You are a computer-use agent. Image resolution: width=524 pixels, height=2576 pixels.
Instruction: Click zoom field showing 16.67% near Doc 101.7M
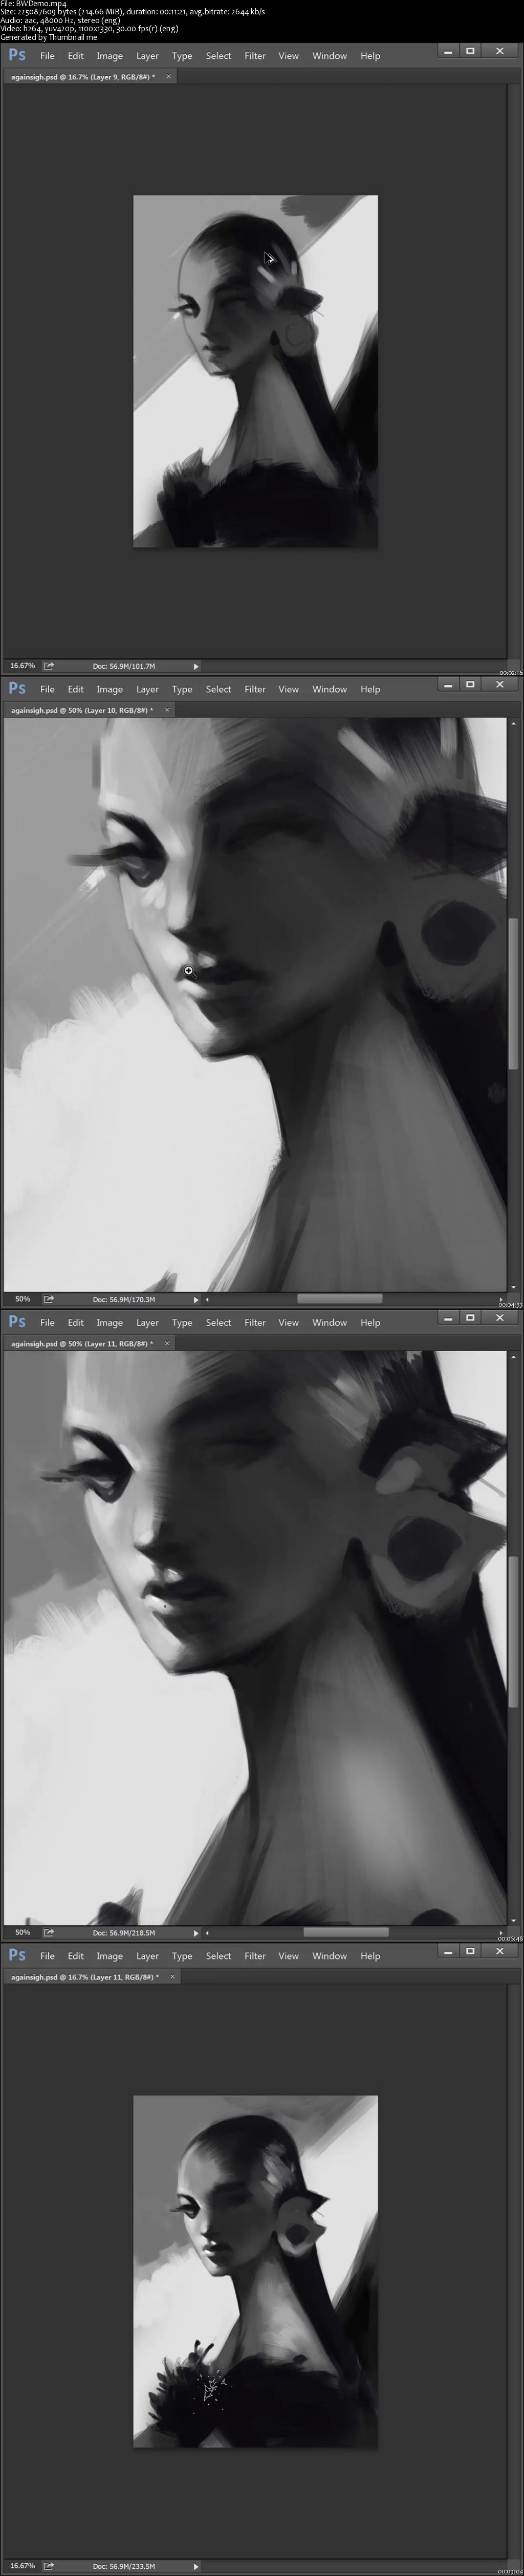point(22,666)
